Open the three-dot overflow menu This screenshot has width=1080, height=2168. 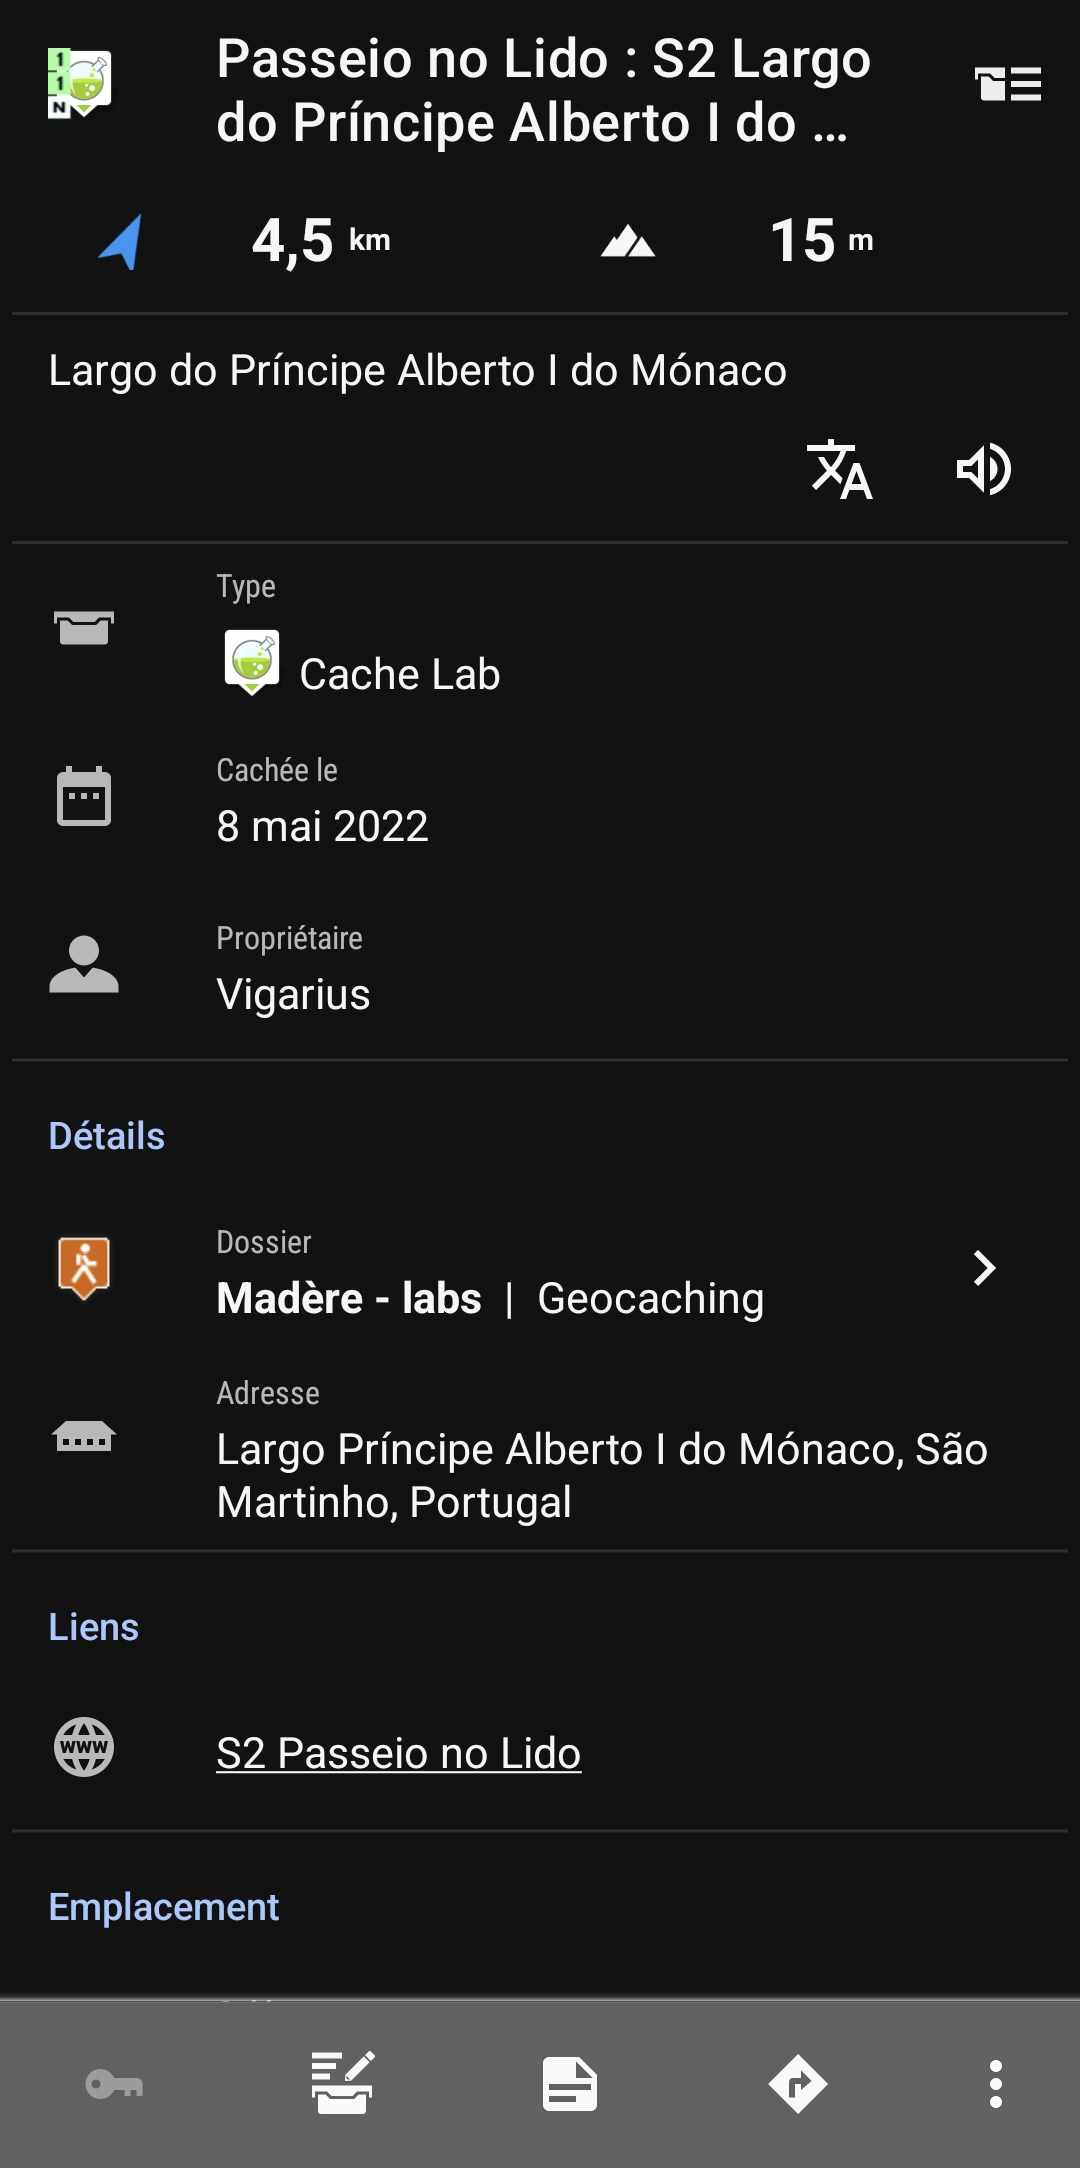click(x=995, y=2085)
